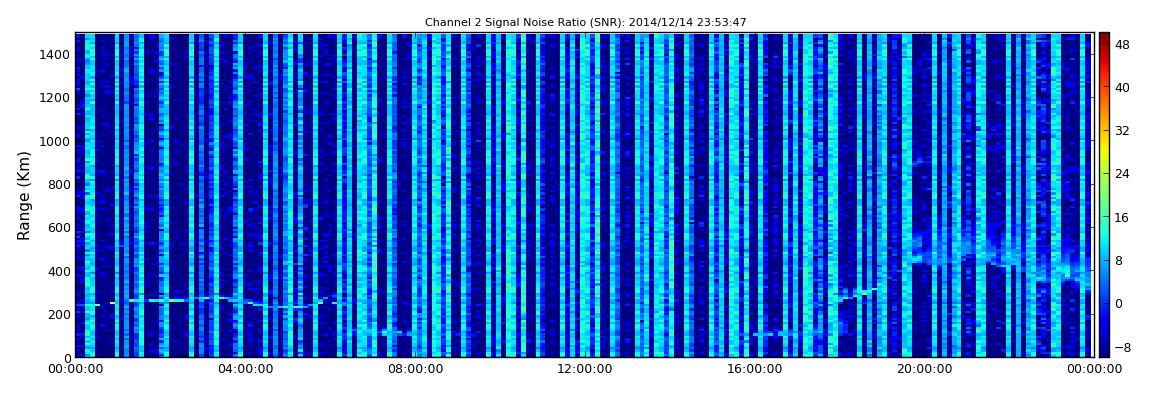
Task: Click the colorbar value 24
Action: click(1122, 174)
